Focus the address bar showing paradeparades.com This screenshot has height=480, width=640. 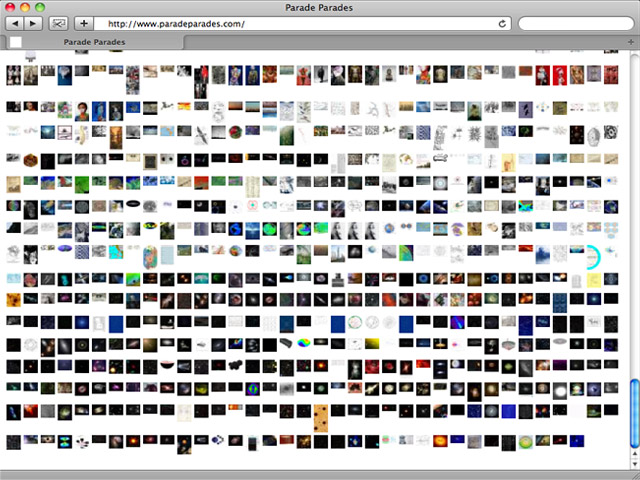tap(302, 24)
